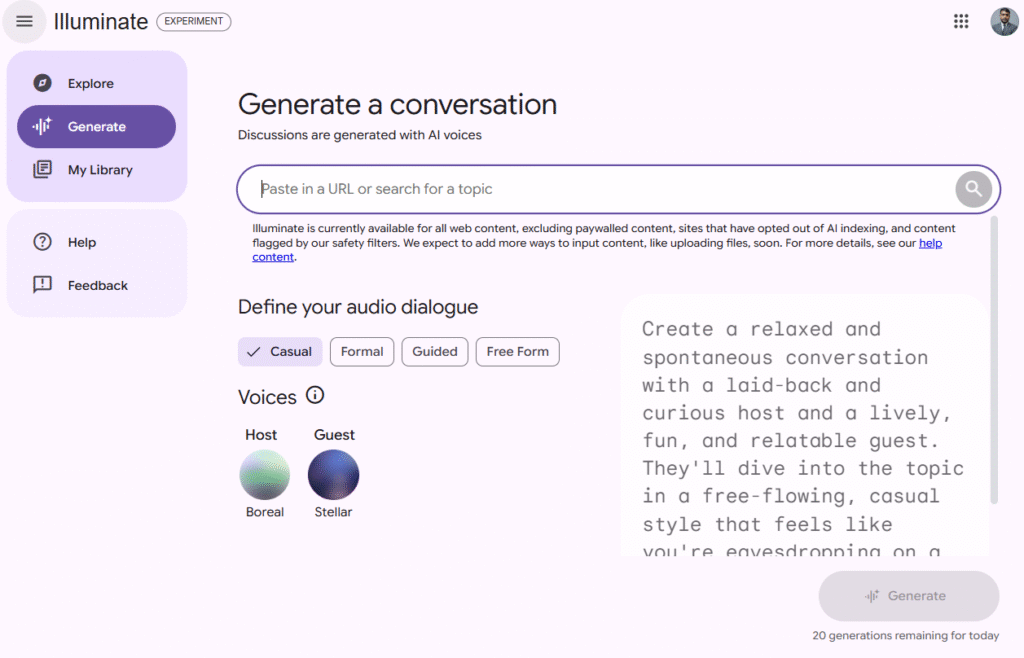Click the Guest label
This screenshot has height=658, width=1024.
click(334, 435)
